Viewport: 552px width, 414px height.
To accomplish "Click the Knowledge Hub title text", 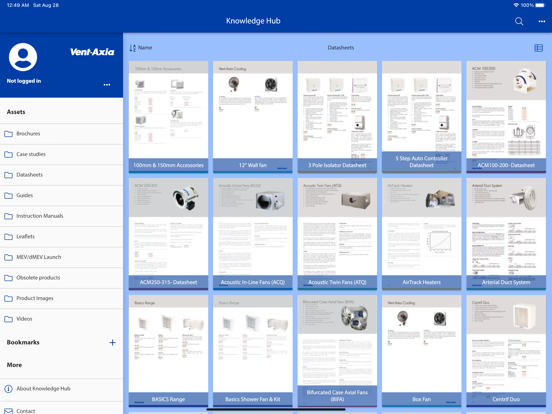I will 253,21.
